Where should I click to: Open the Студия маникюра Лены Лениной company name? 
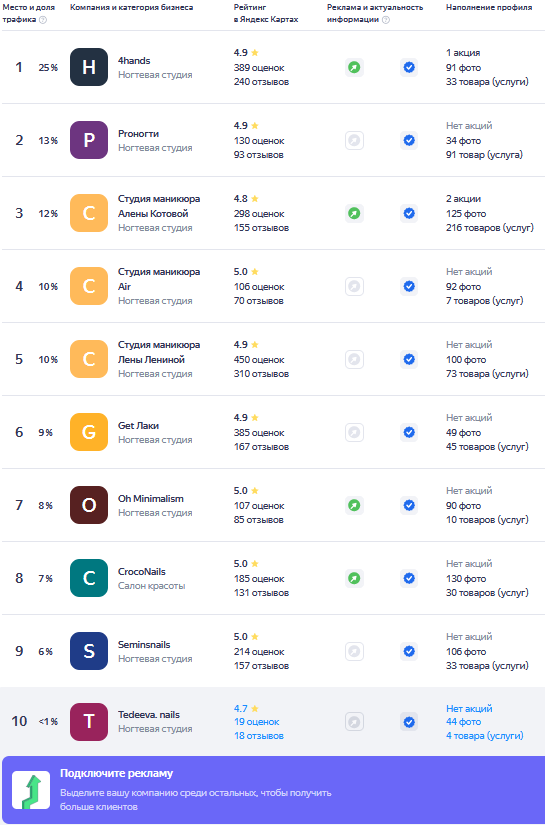point(159,352)
